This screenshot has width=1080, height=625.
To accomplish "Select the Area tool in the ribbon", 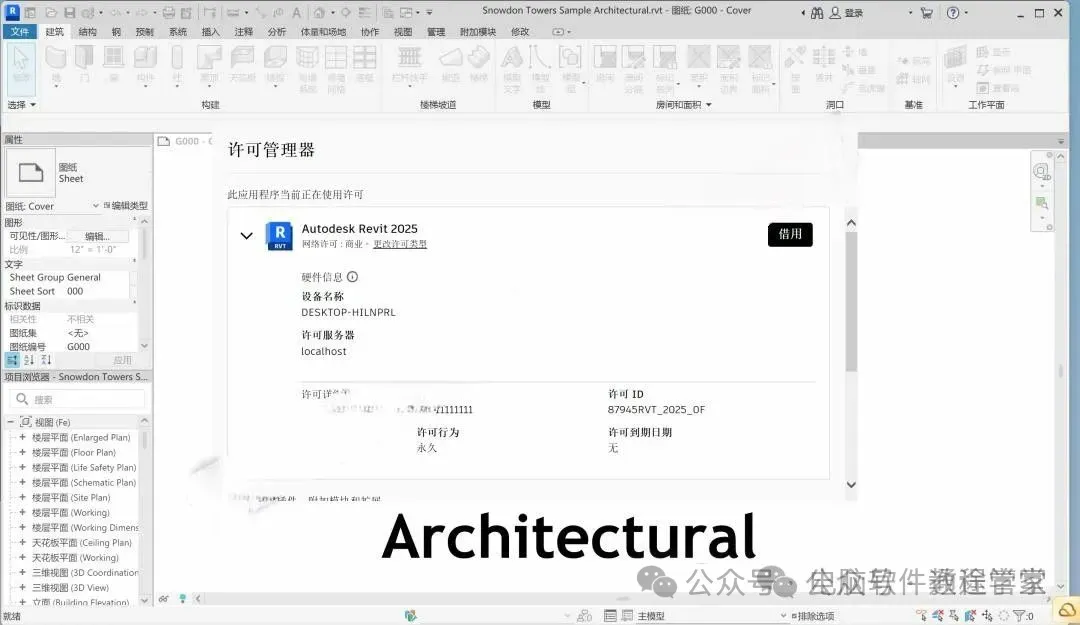I will 698,64.
